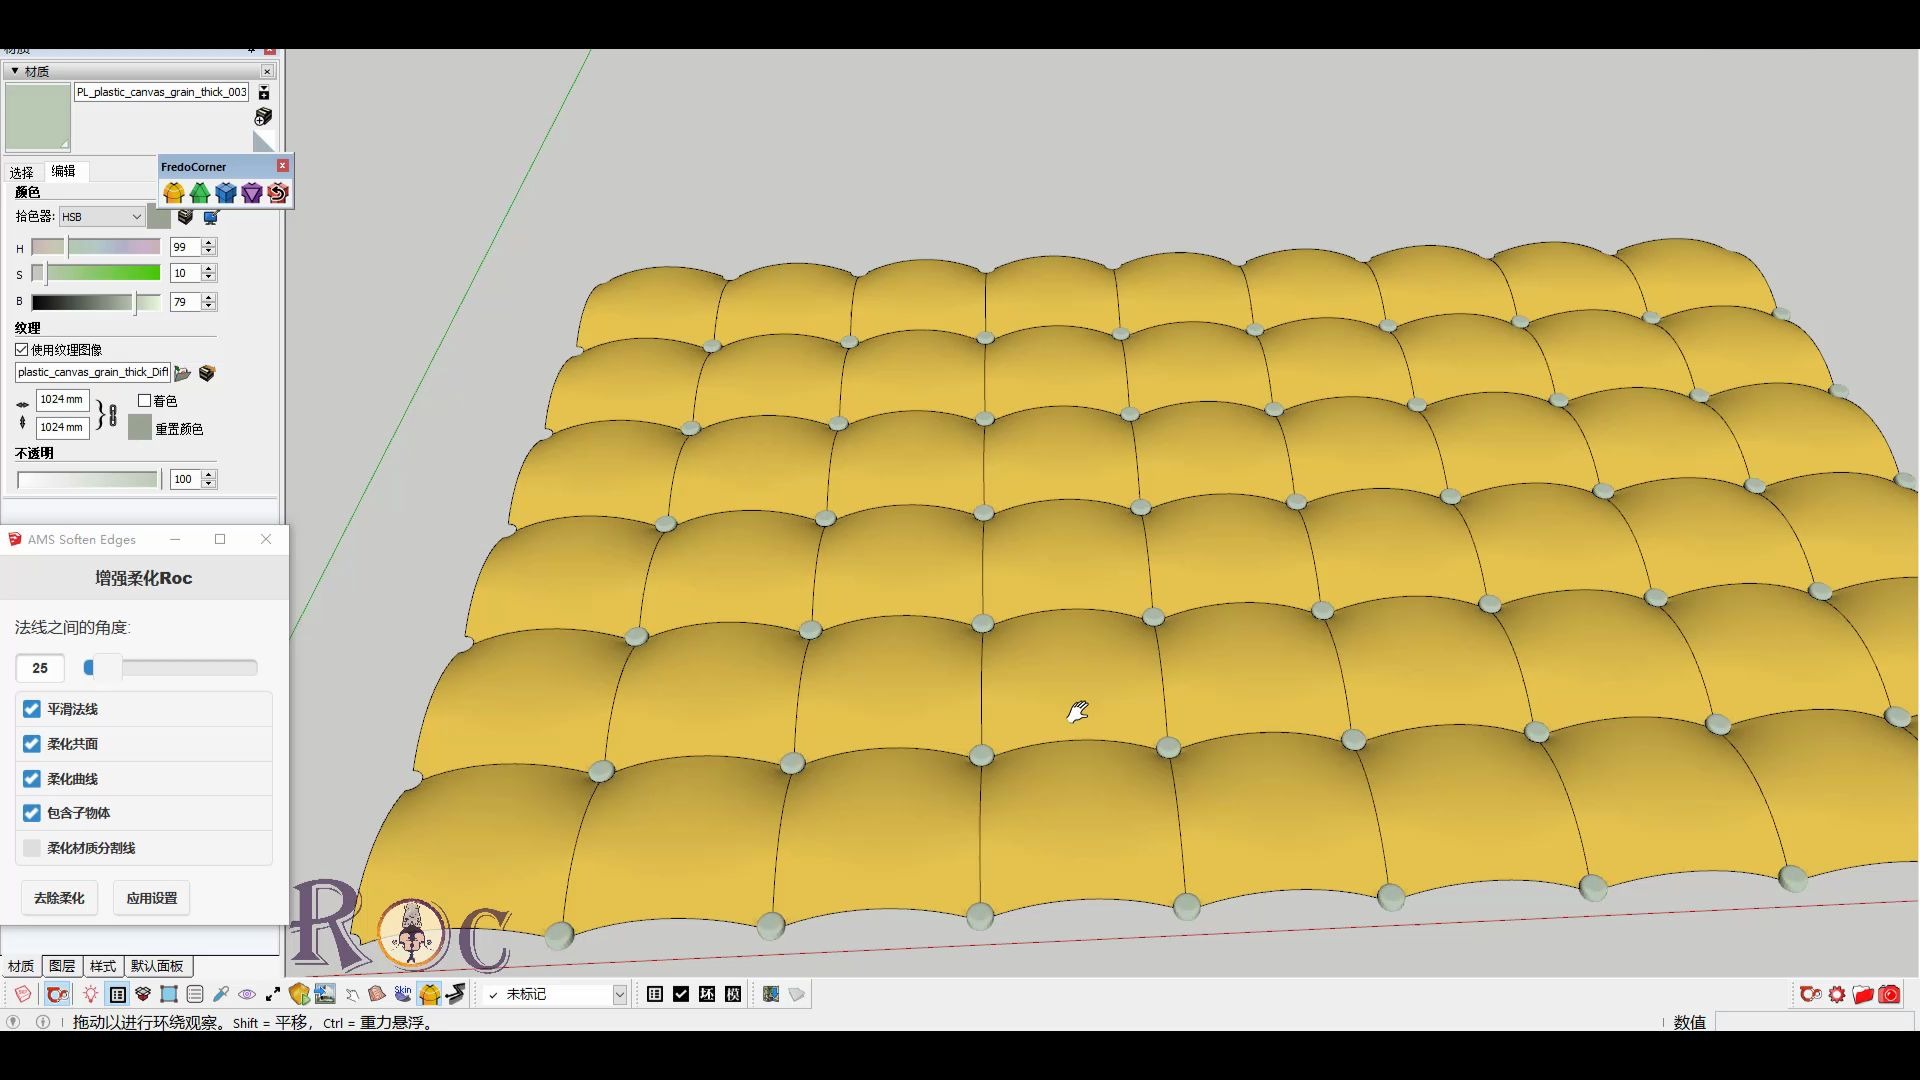This screenshot has width=1920, height=1080.
Task: Increase the H value with its up arrow
Action: [x=209, y=243]
